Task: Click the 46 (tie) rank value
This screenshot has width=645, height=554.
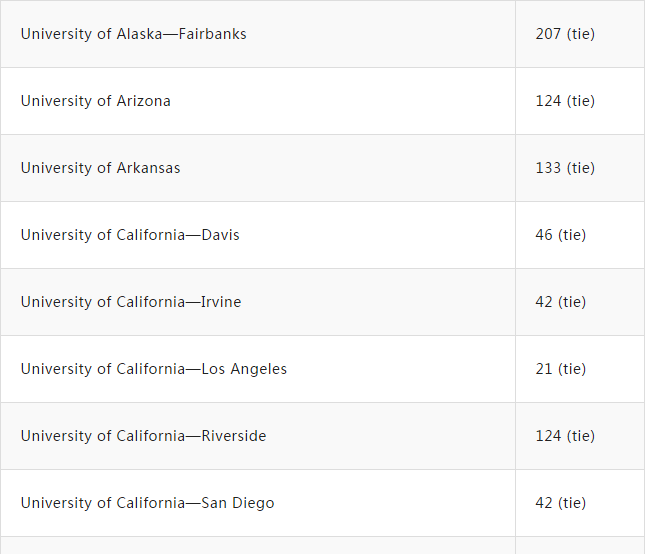Action: [x=561, y=235]
